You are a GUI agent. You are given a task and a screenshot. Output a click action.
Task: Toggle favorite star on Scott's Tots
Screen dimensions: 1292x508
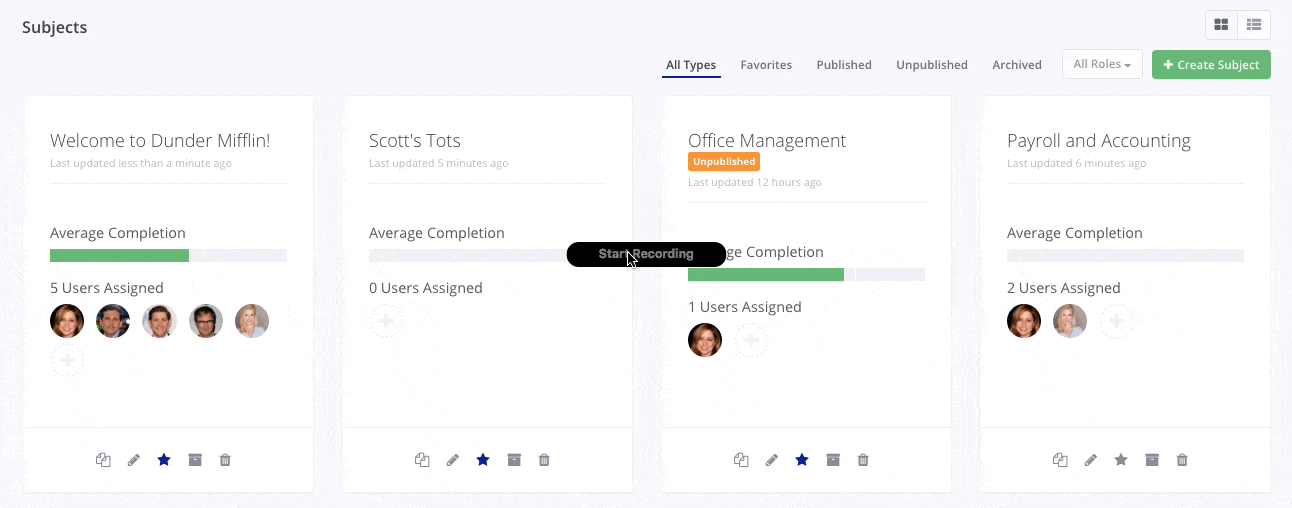point(483,460)
